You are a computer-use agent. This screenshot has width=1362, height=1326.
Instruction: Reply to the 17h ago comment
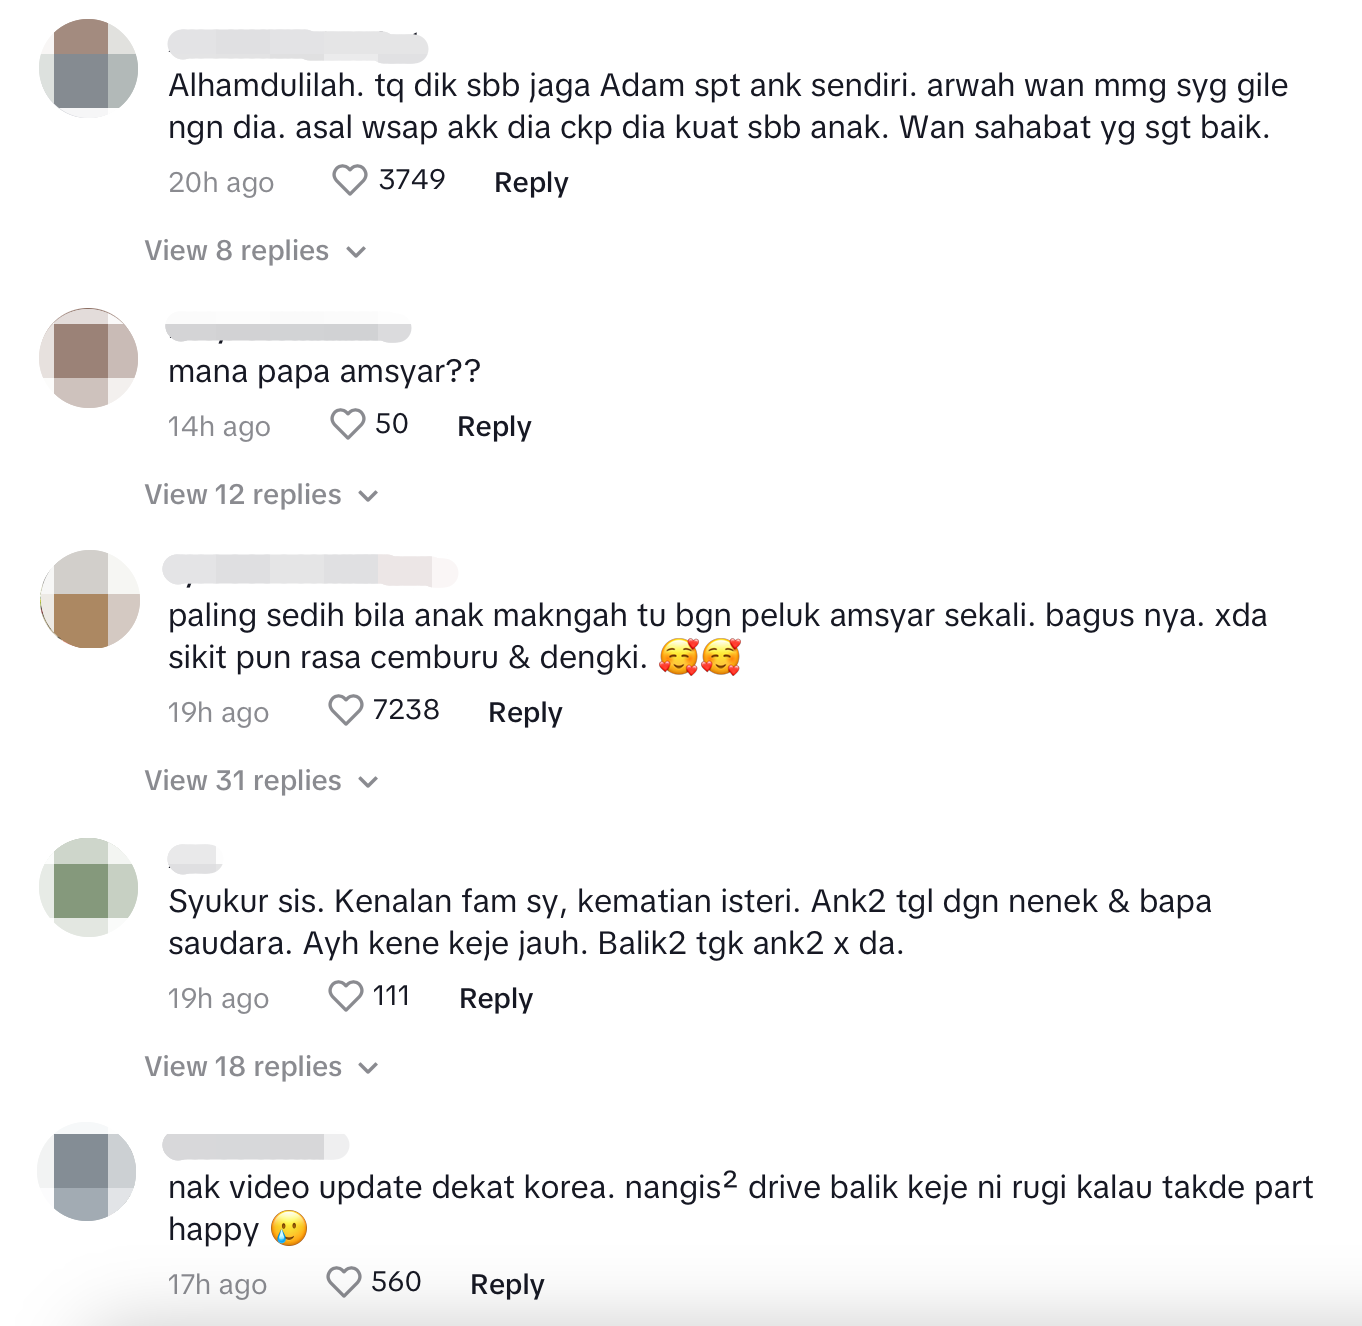[507, 1285]
